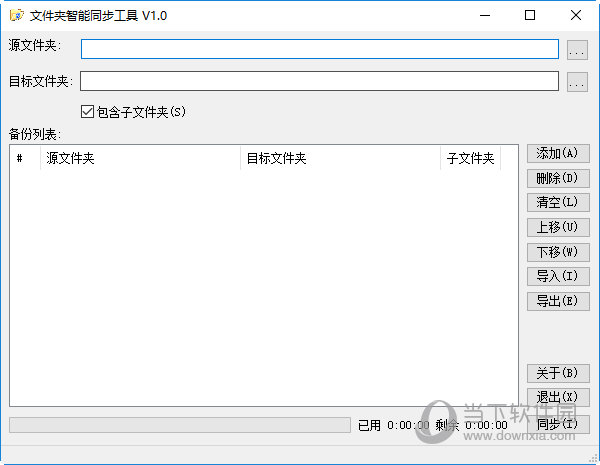Click the 目标文件夹: label text
The image size is (600, 465).
click(41, 81)
